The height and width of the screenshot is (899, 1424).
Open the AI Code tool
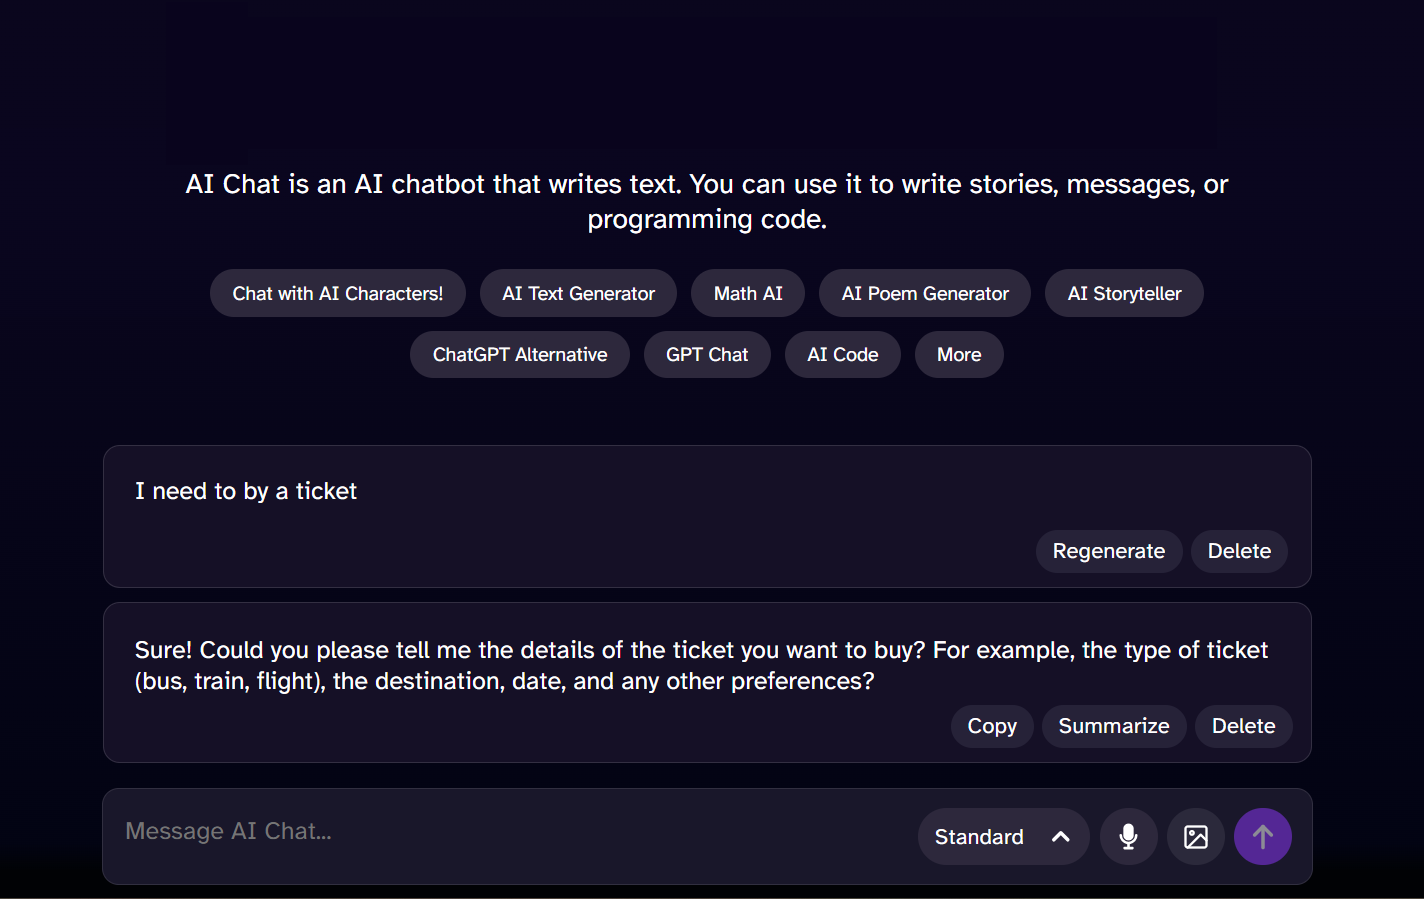coord(843,355)
